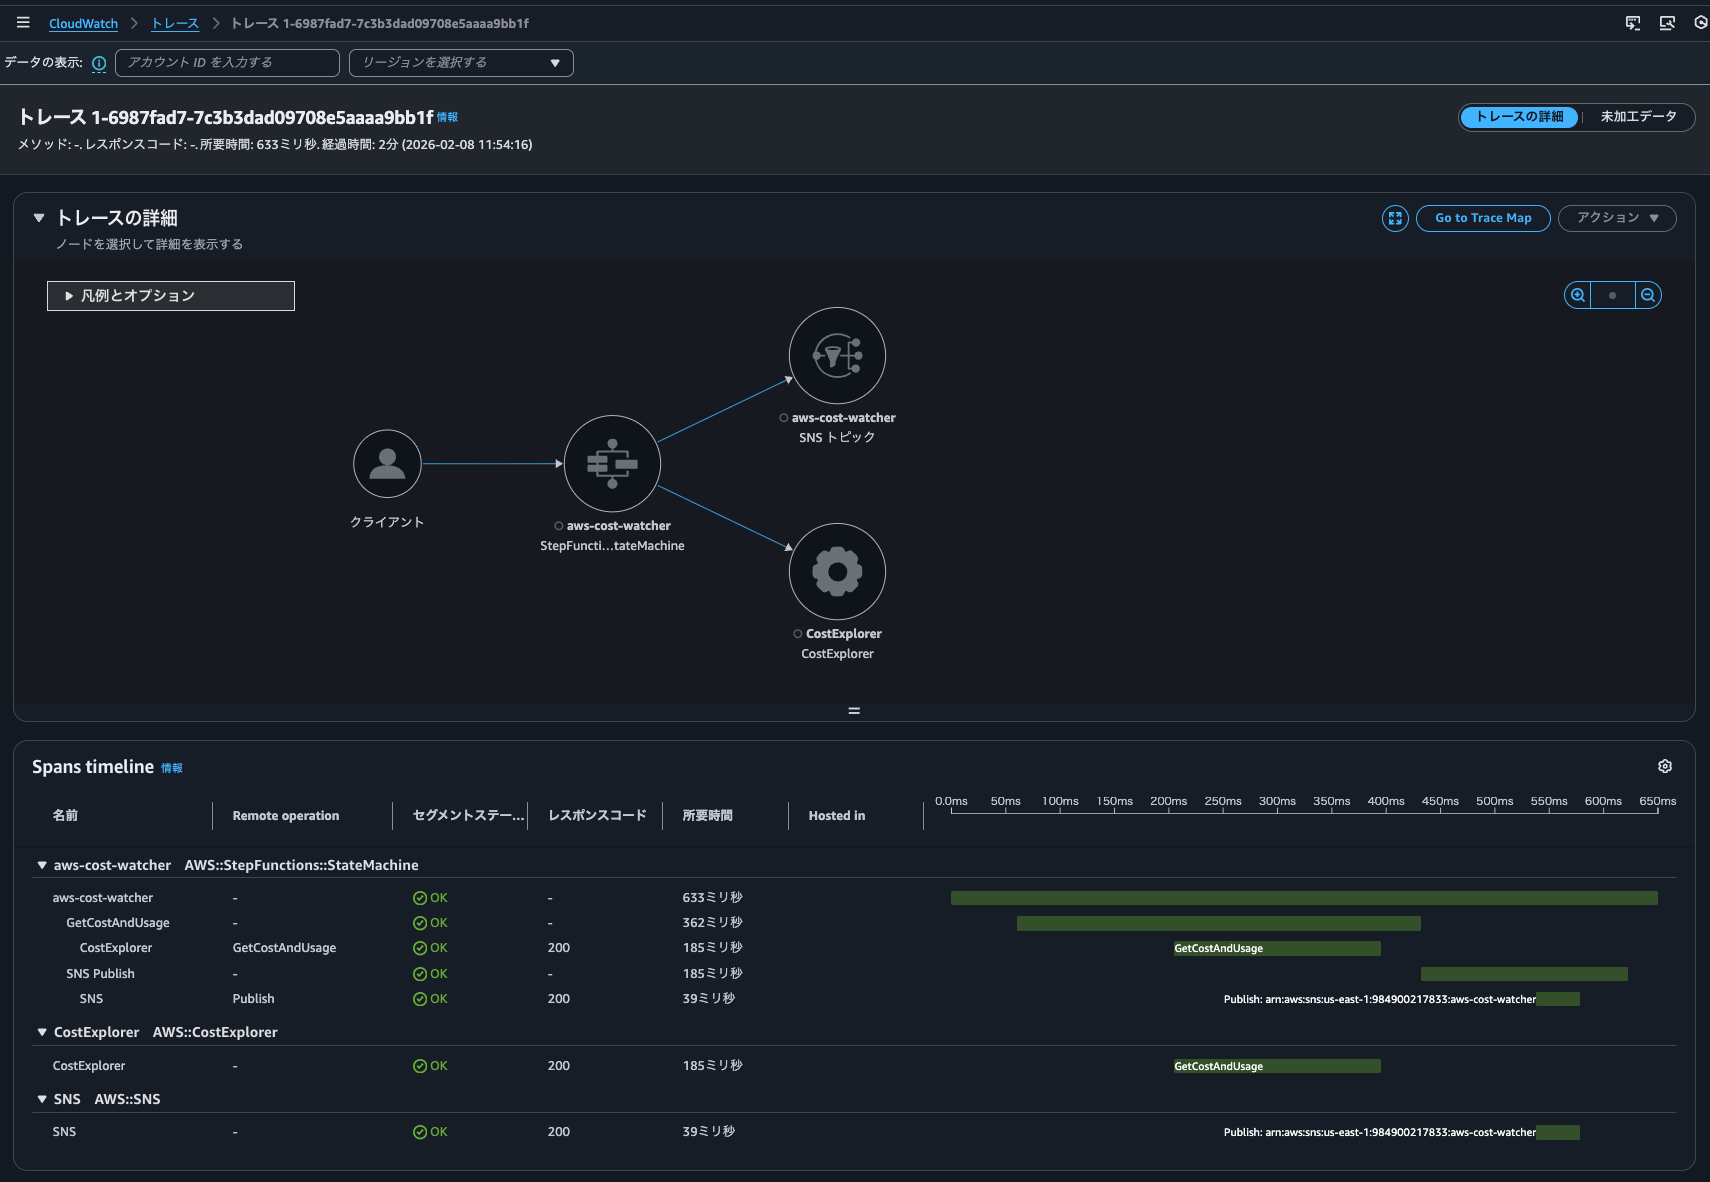This screenshot has height=1182, width=1710.
Task: Switch to the 未加工データ view
Action: pyautogui.click(x=1638, y=117)
